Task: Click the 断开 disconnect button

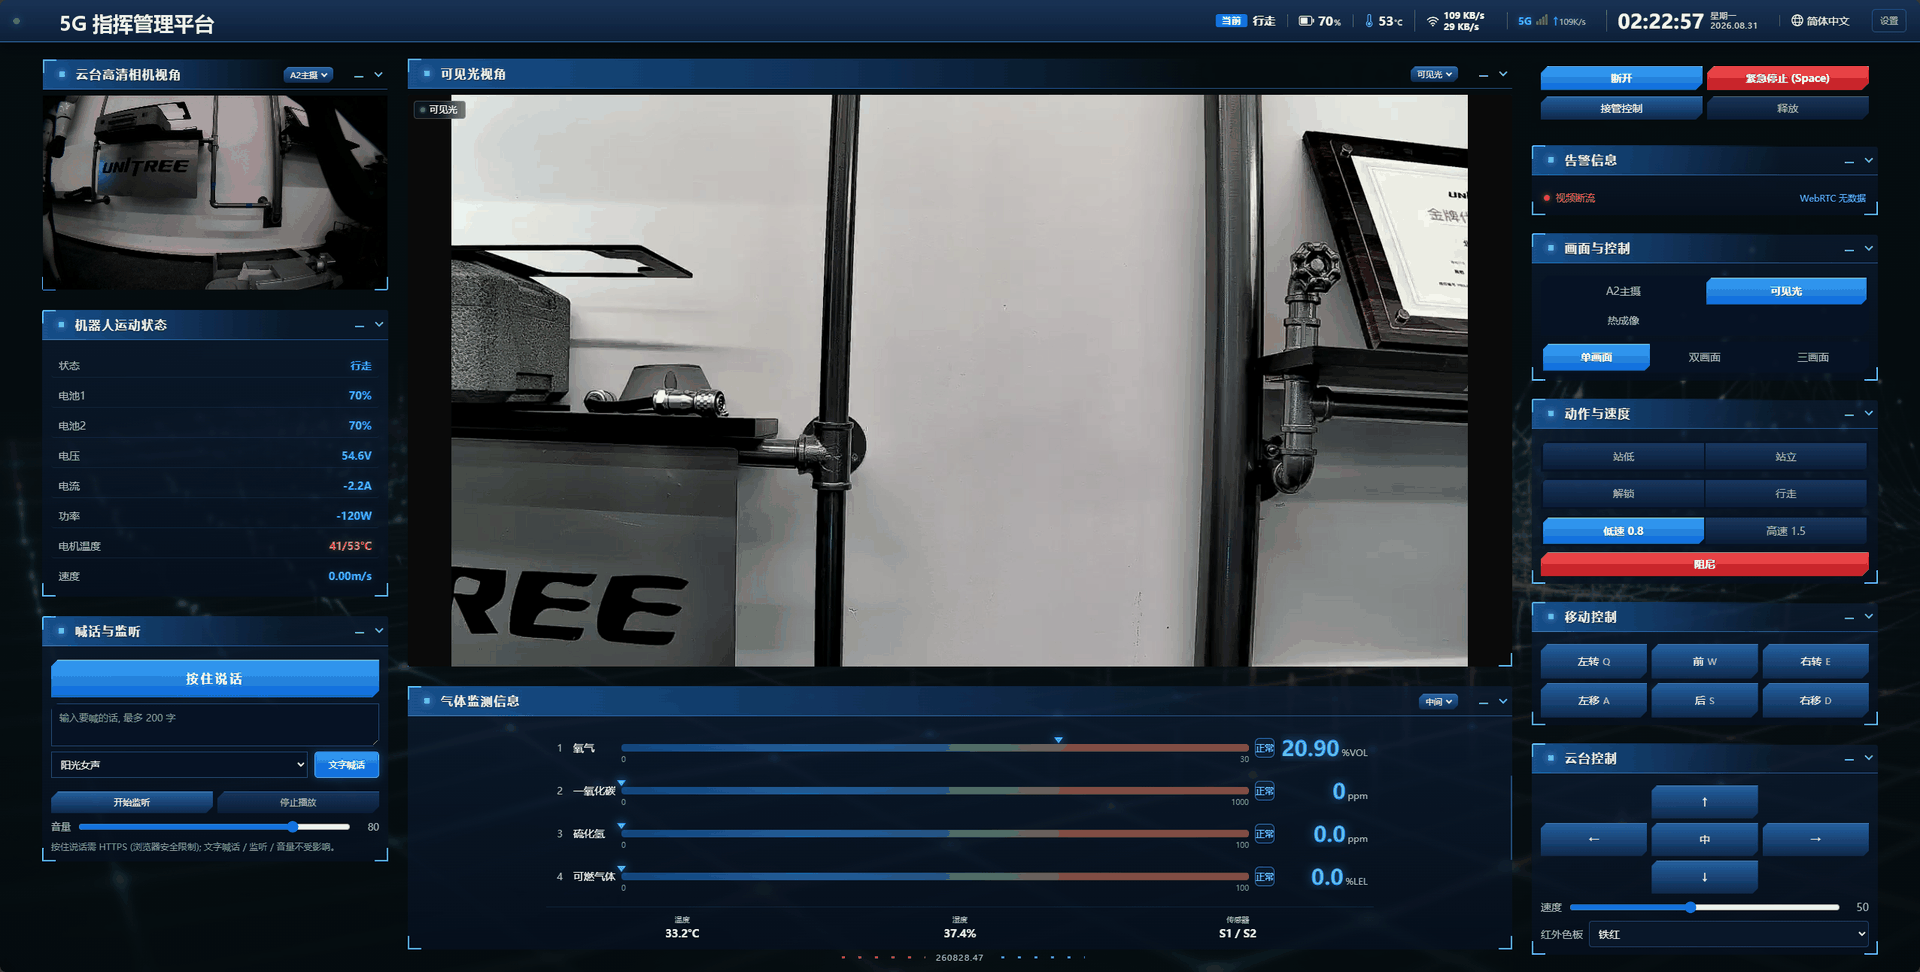Action: click(1621, 78)
